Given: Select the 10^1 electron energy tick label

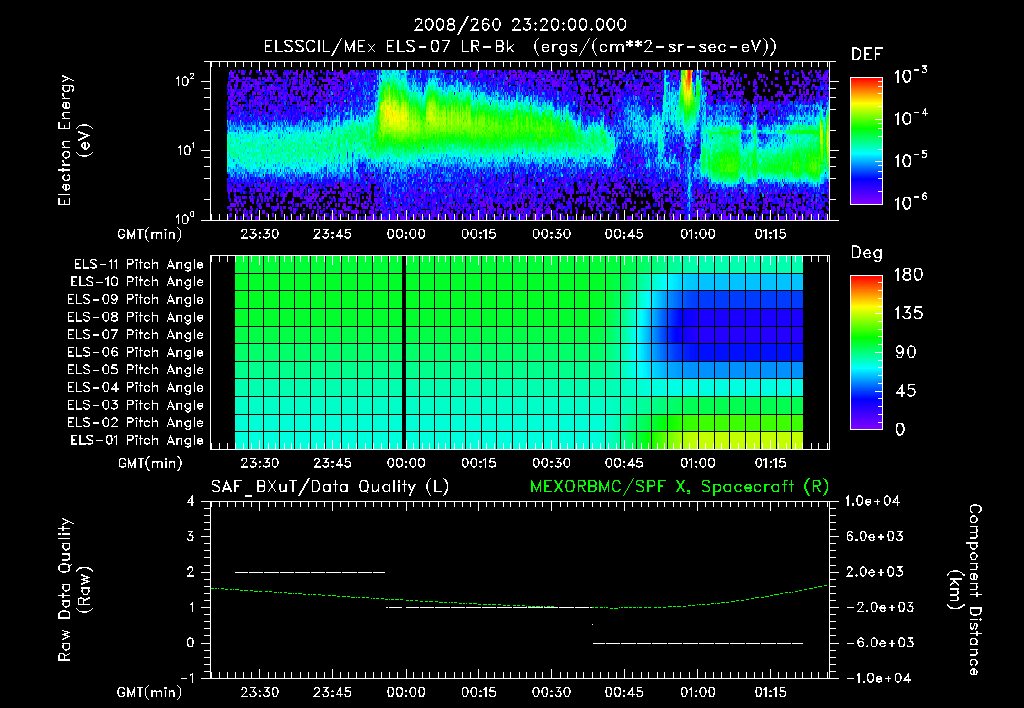Looking at the screenshot, I should coord(185,150).
